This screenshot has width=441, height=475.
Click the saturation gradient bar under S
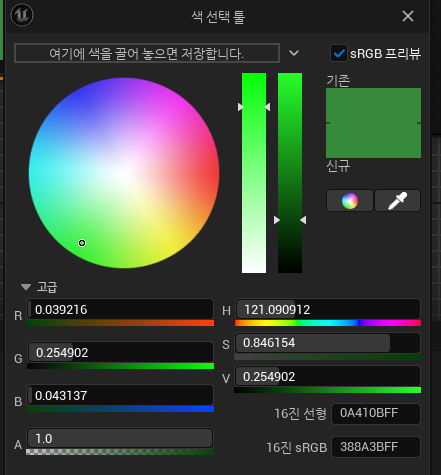(328, 357)
